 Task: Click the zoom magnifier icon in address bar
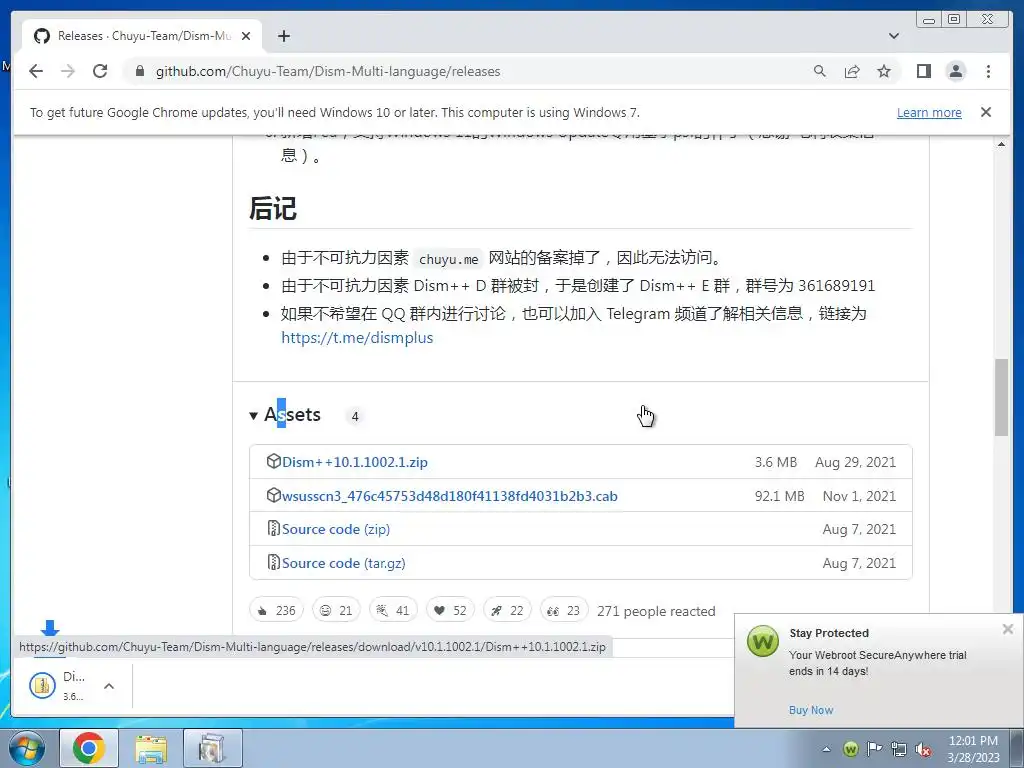[820, 71]
